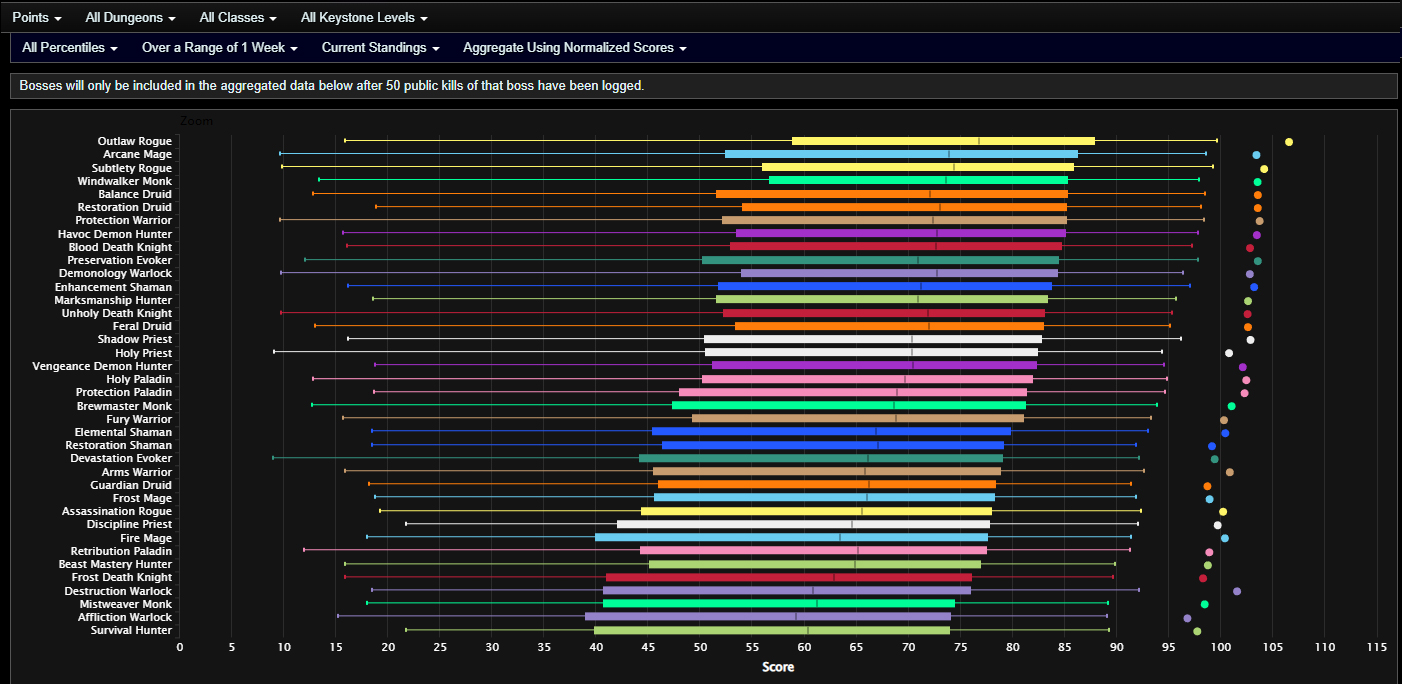Click the Arms Warrior outlier dot
Viewport: 1402px width, 684px height.
click(1230, 472)
